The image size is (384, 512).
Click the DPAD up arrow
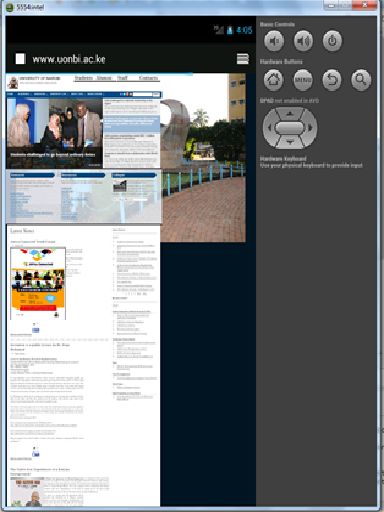coord(290,114)
